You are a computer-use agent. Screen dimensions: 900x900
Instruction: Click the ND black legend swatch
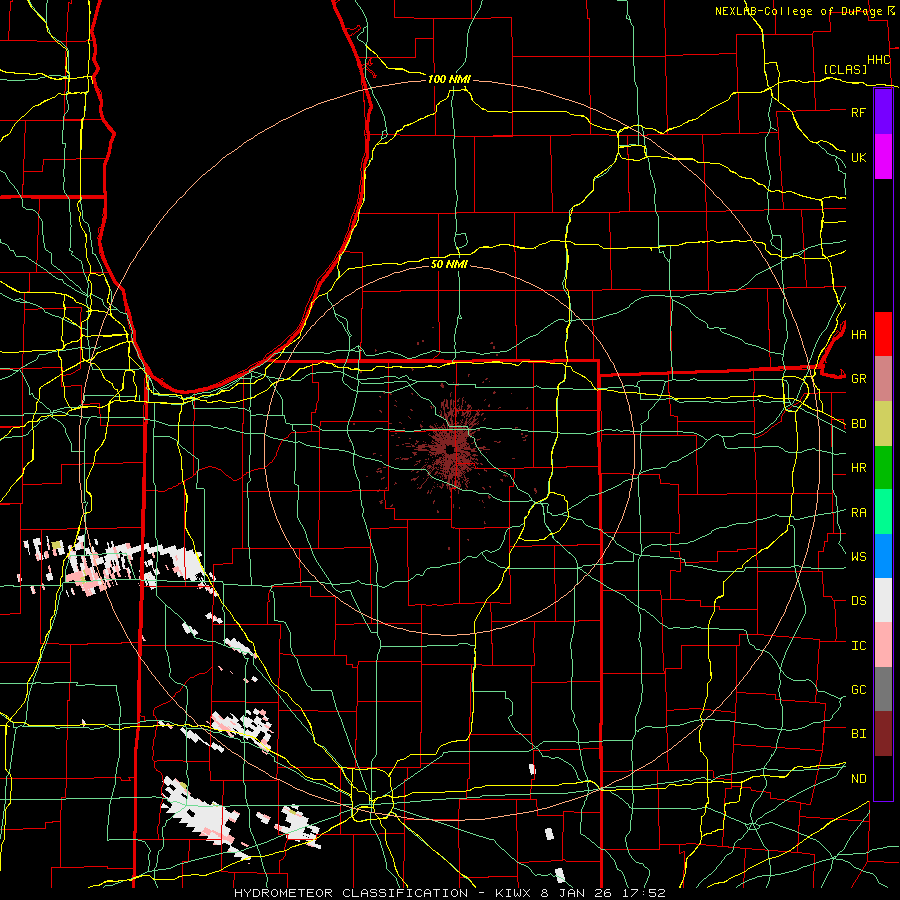[883, 778]
